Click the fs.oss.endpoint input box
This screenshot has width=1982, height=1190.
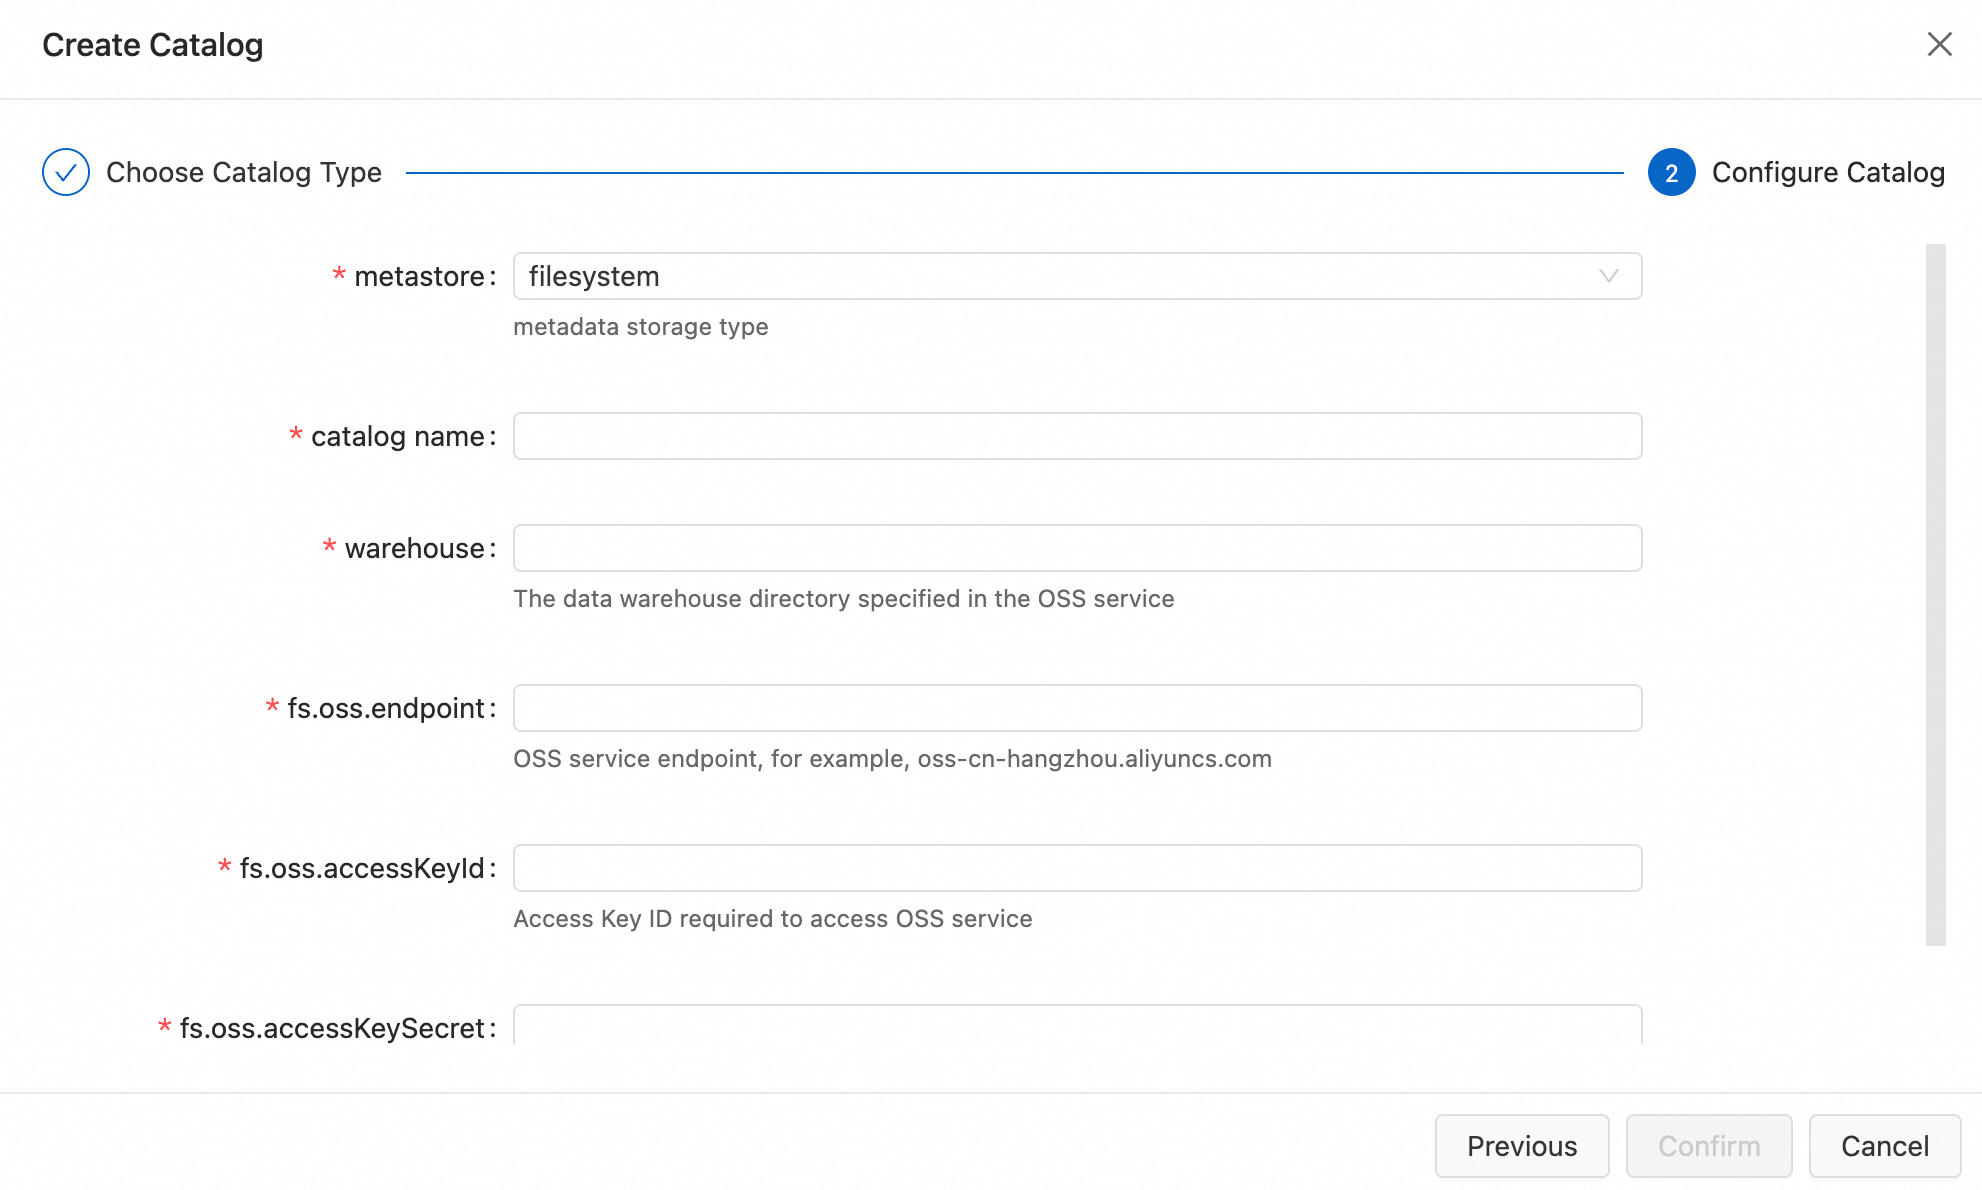pos(1076,707)
